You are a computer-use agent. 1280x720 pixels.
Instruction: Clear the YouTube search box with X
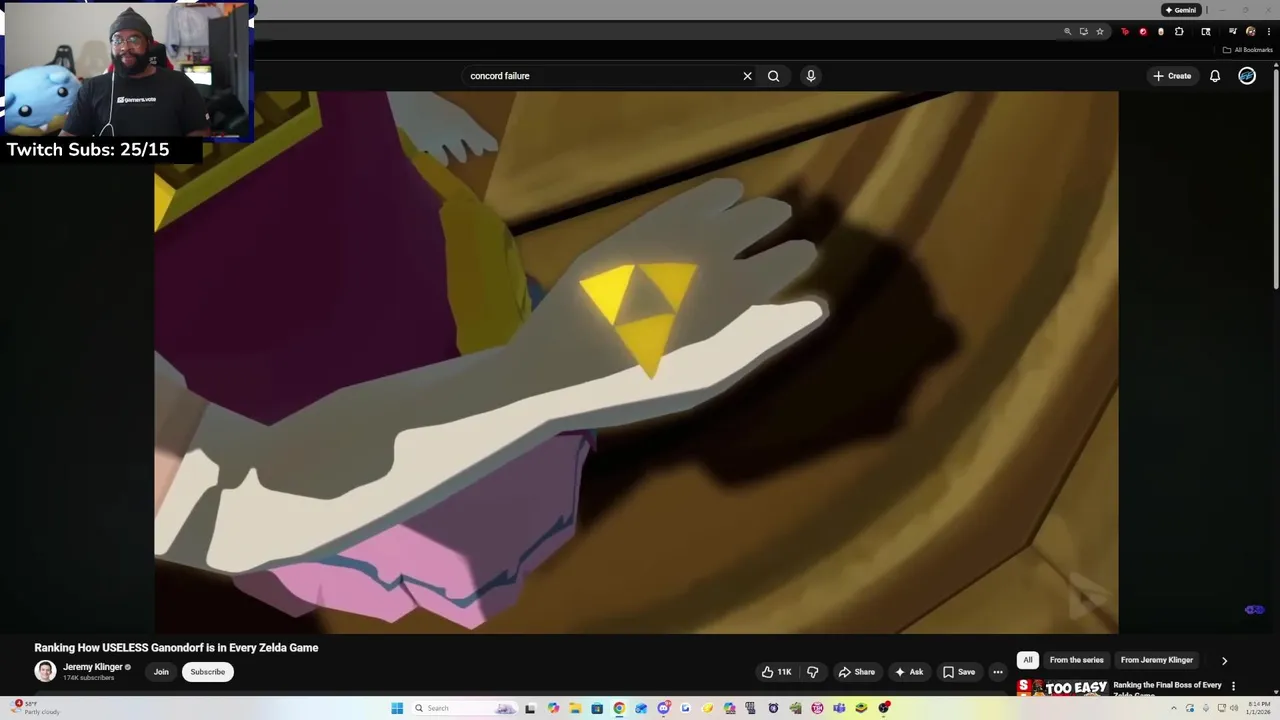pyautogui.click(x=747, y=76)
